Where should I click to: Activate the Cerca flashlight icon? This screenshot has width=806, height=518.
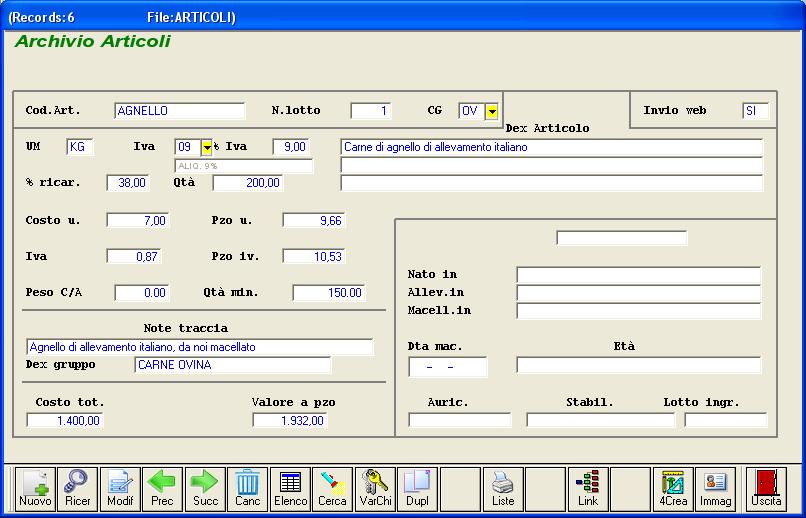coord(333,489)
